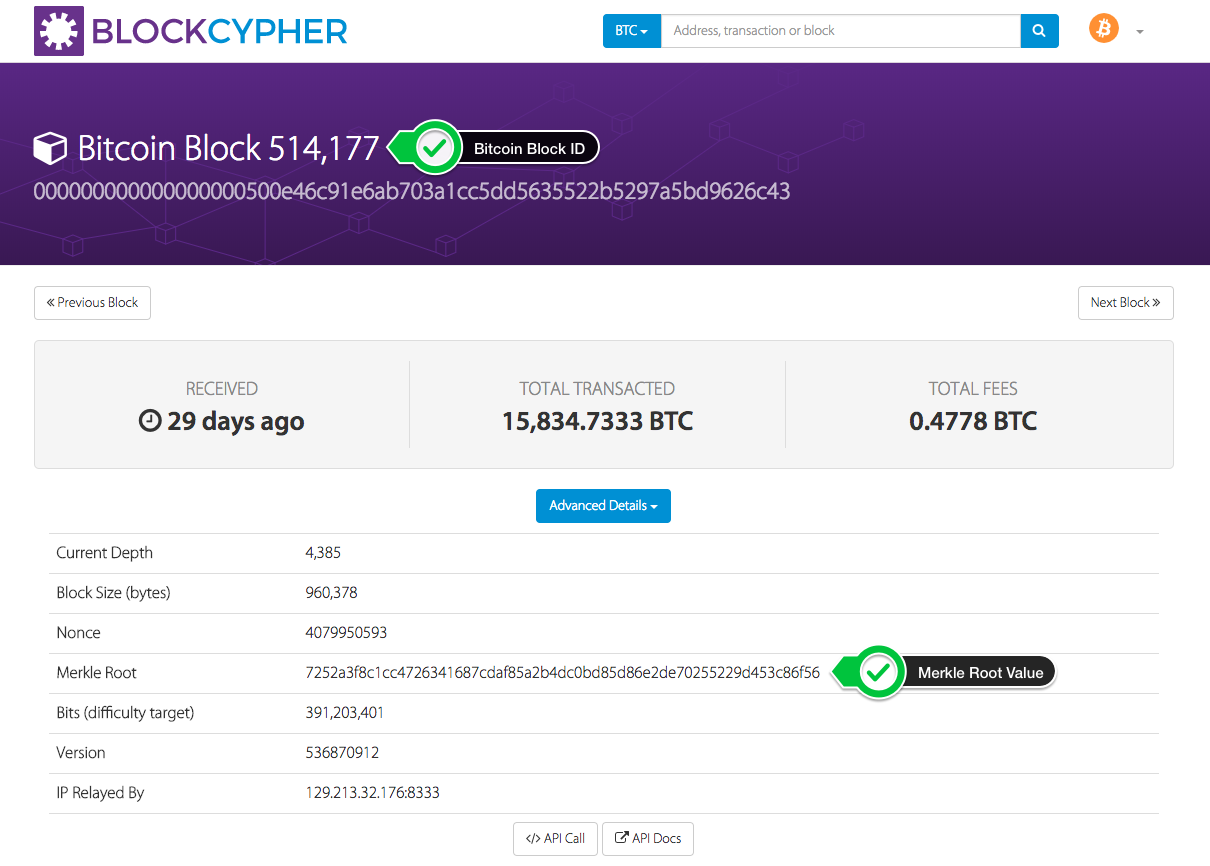Viewport: 1210px width, 866px height.
Task: Open the BLOCKCYPHER home wordmark
Action: click(x=219, y=31)
